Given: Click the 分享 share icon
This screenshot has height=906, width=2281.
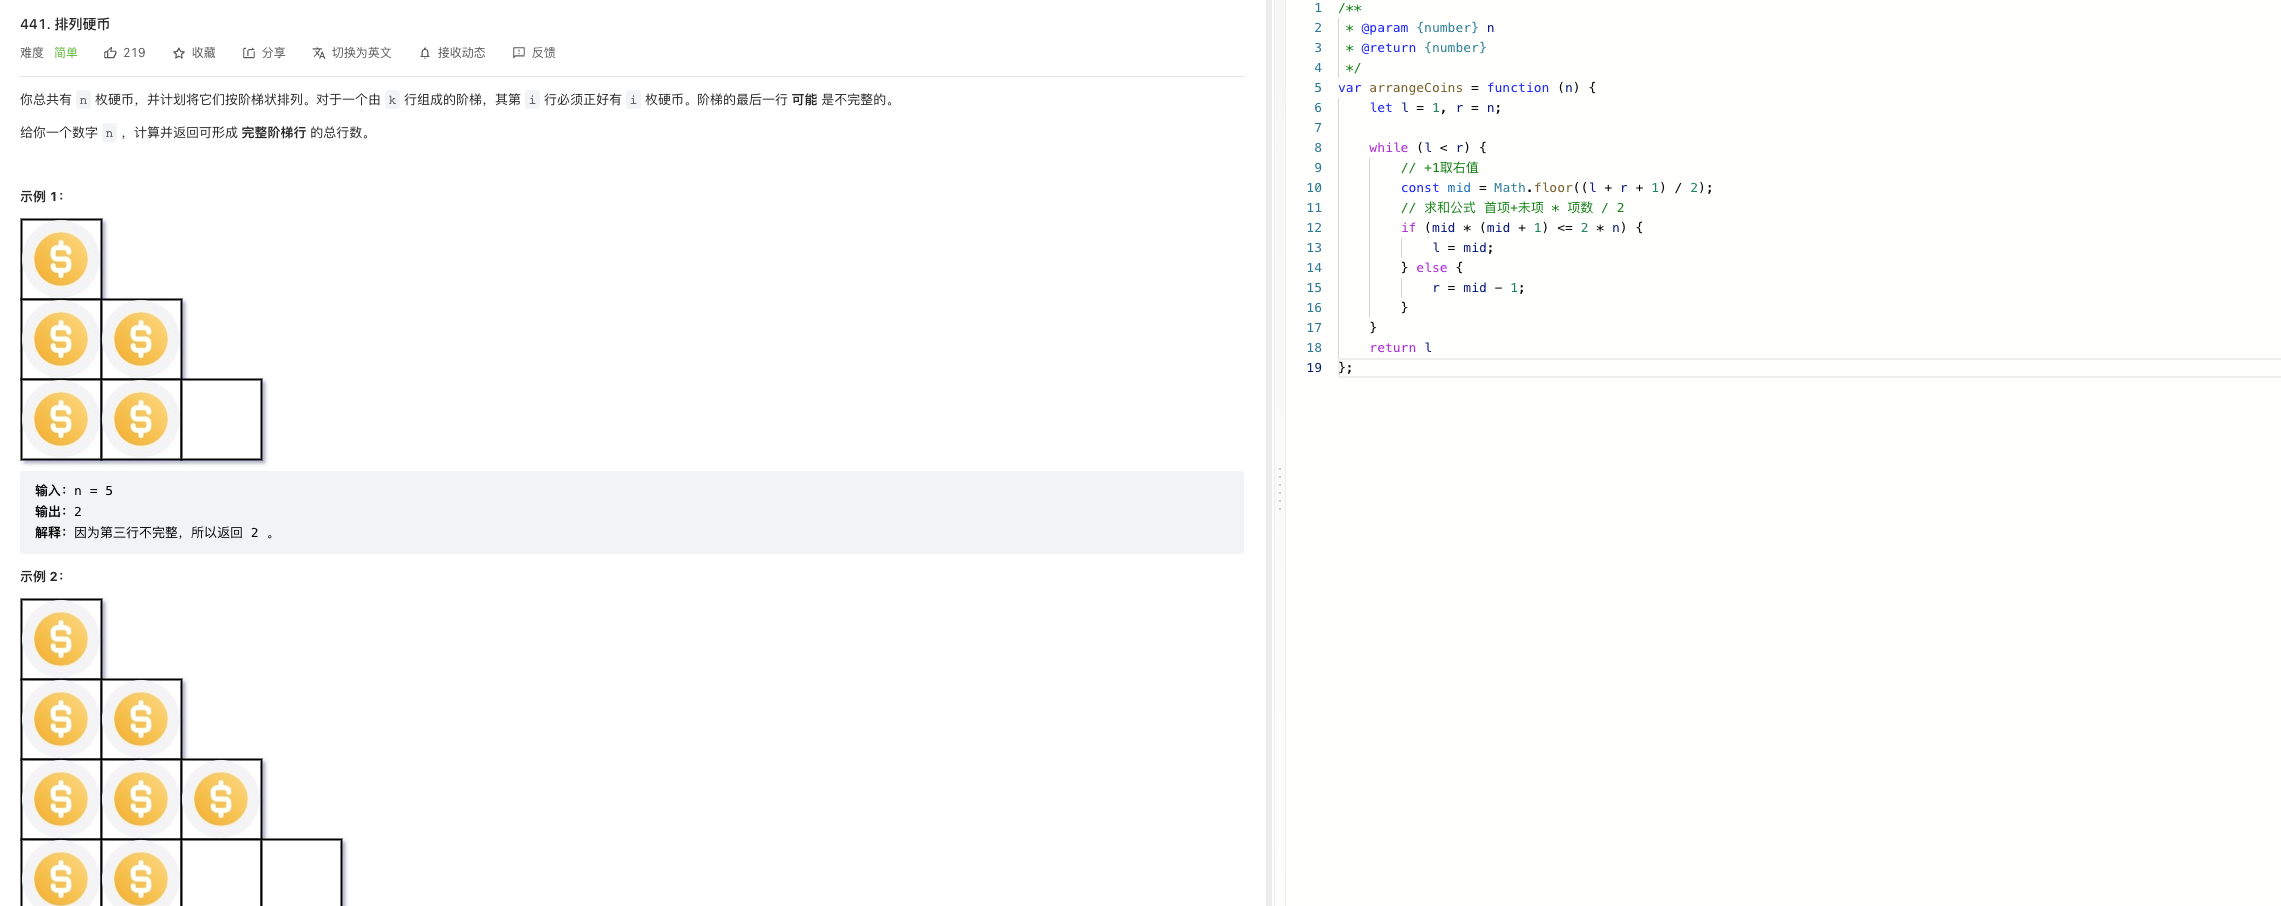Looking at the screenshot, I should (249, 53).
